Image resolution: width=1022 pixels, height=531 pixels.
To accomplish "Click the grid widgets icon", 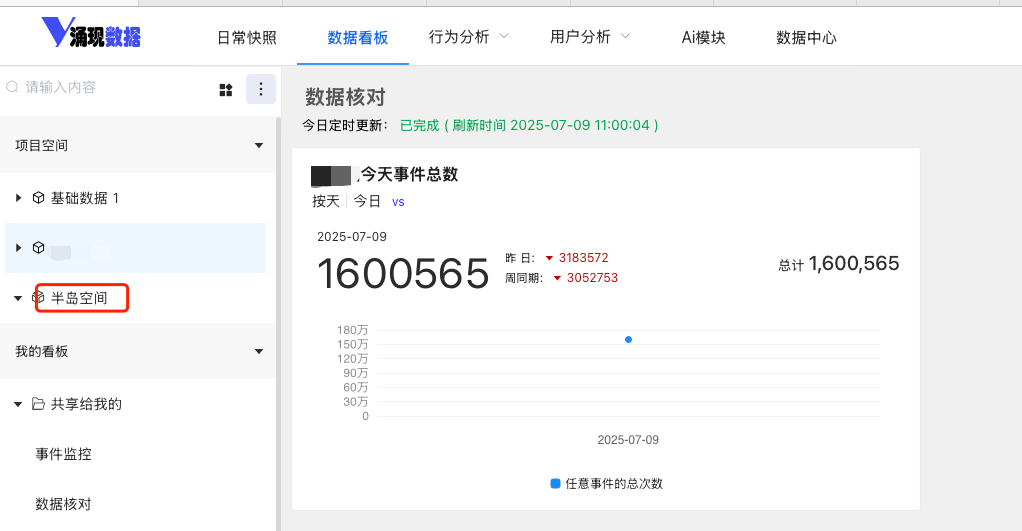I will [226, 90].
